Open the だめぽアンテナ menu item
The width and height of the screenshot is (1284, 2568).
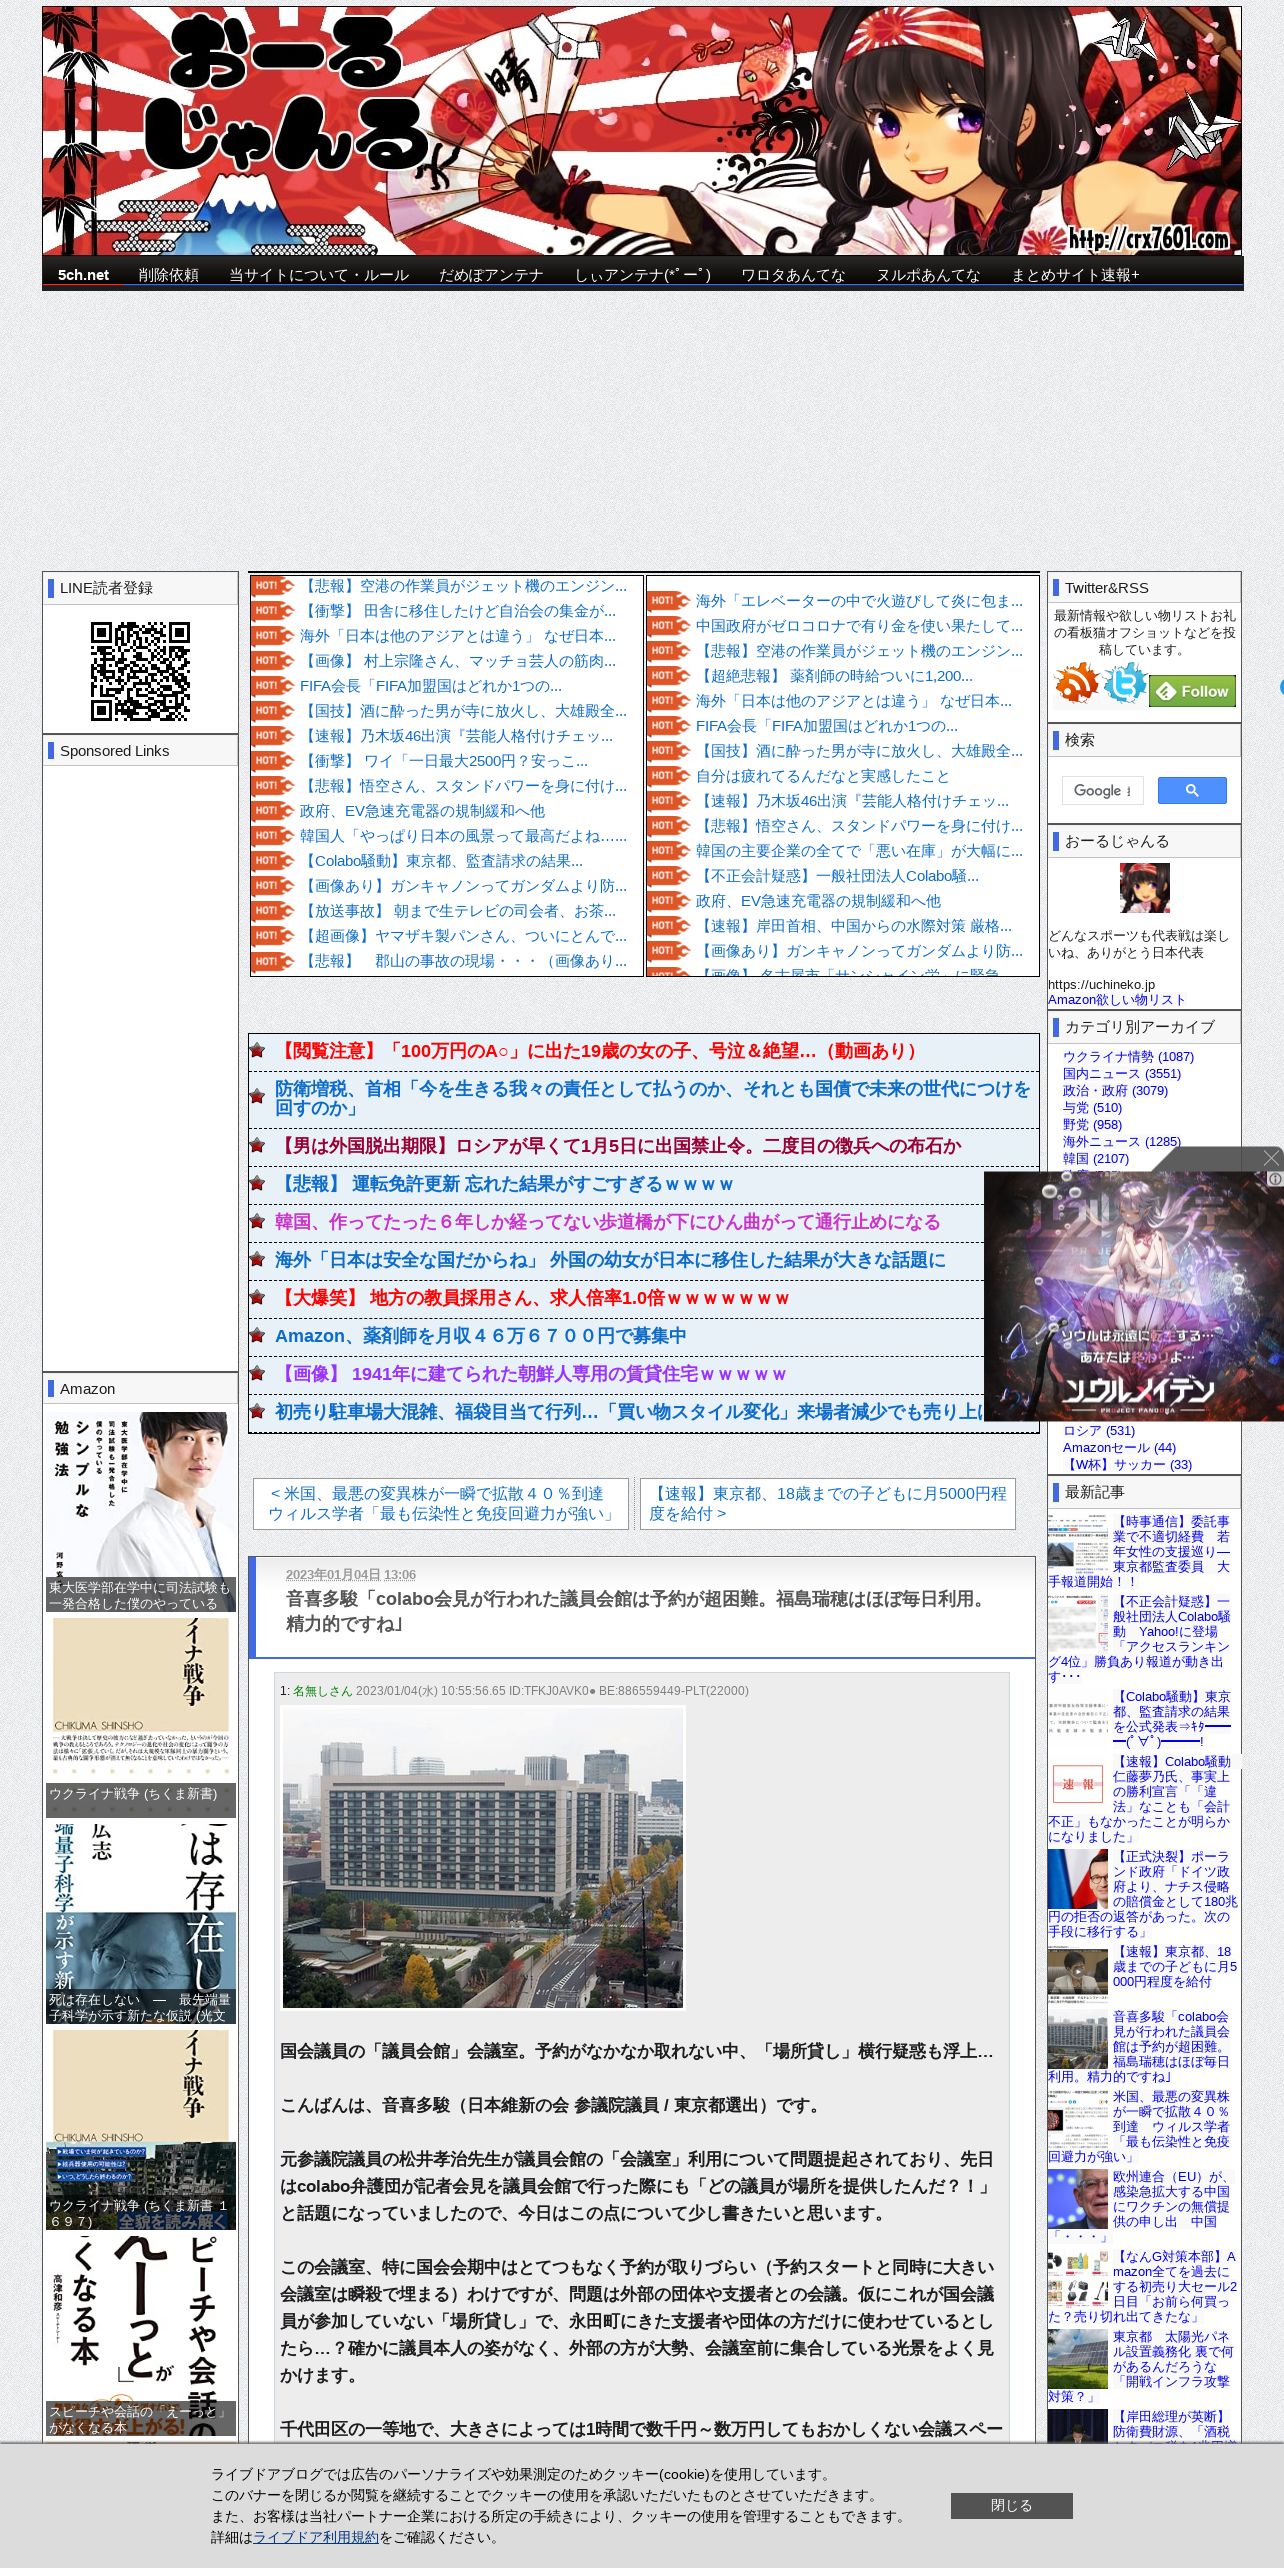(491, 275)
